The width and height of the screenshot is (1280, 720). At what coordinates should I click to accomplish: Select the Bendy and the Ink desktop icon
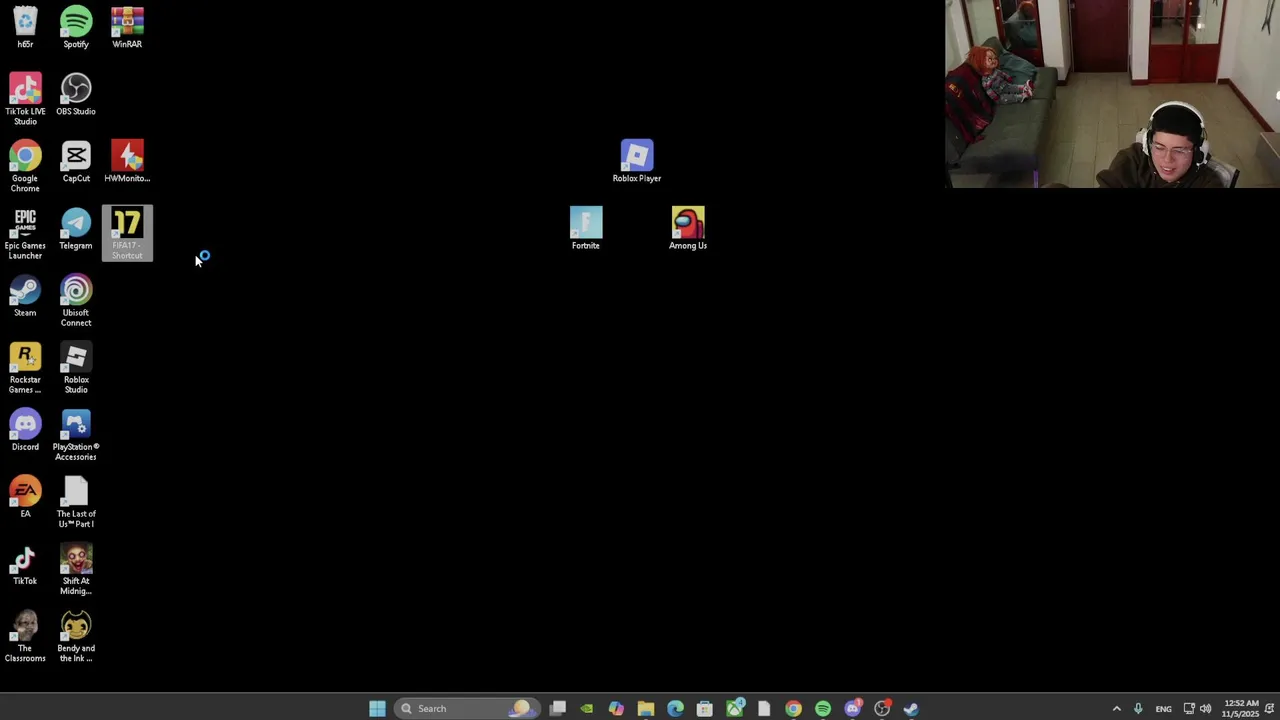click(76, 635)
